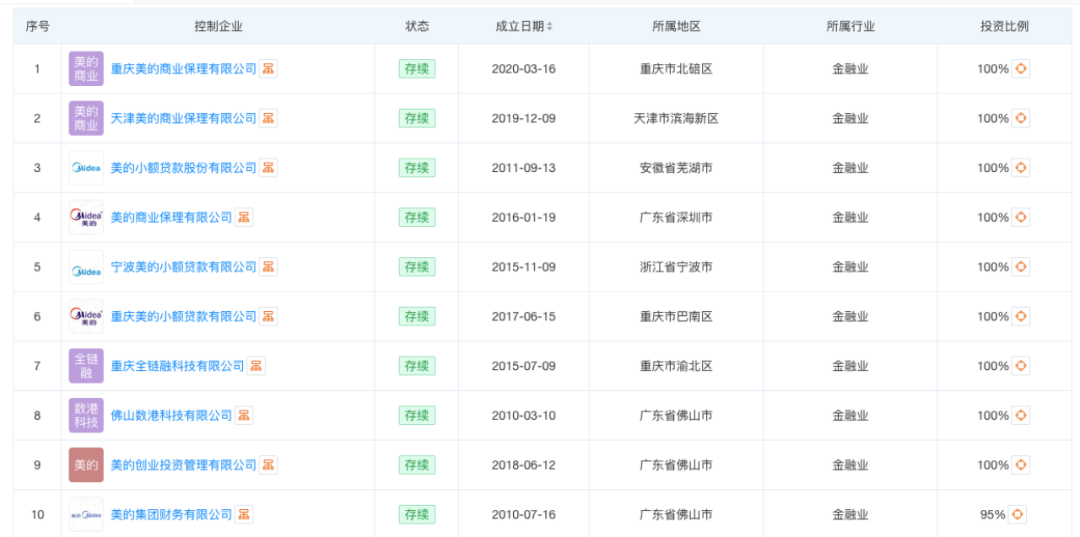Click investment path icon next to 95%

click(1017, 514)
